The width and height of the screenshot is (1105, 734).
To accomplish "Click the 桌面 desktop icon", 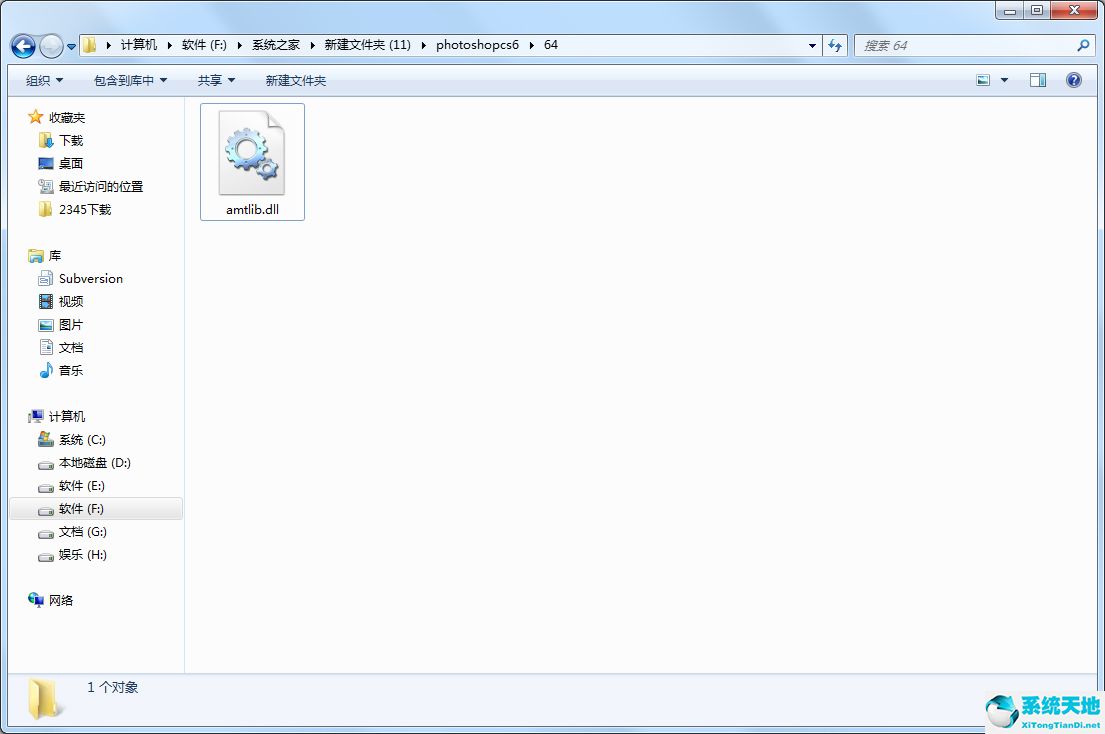I will [x=46, y=163].
